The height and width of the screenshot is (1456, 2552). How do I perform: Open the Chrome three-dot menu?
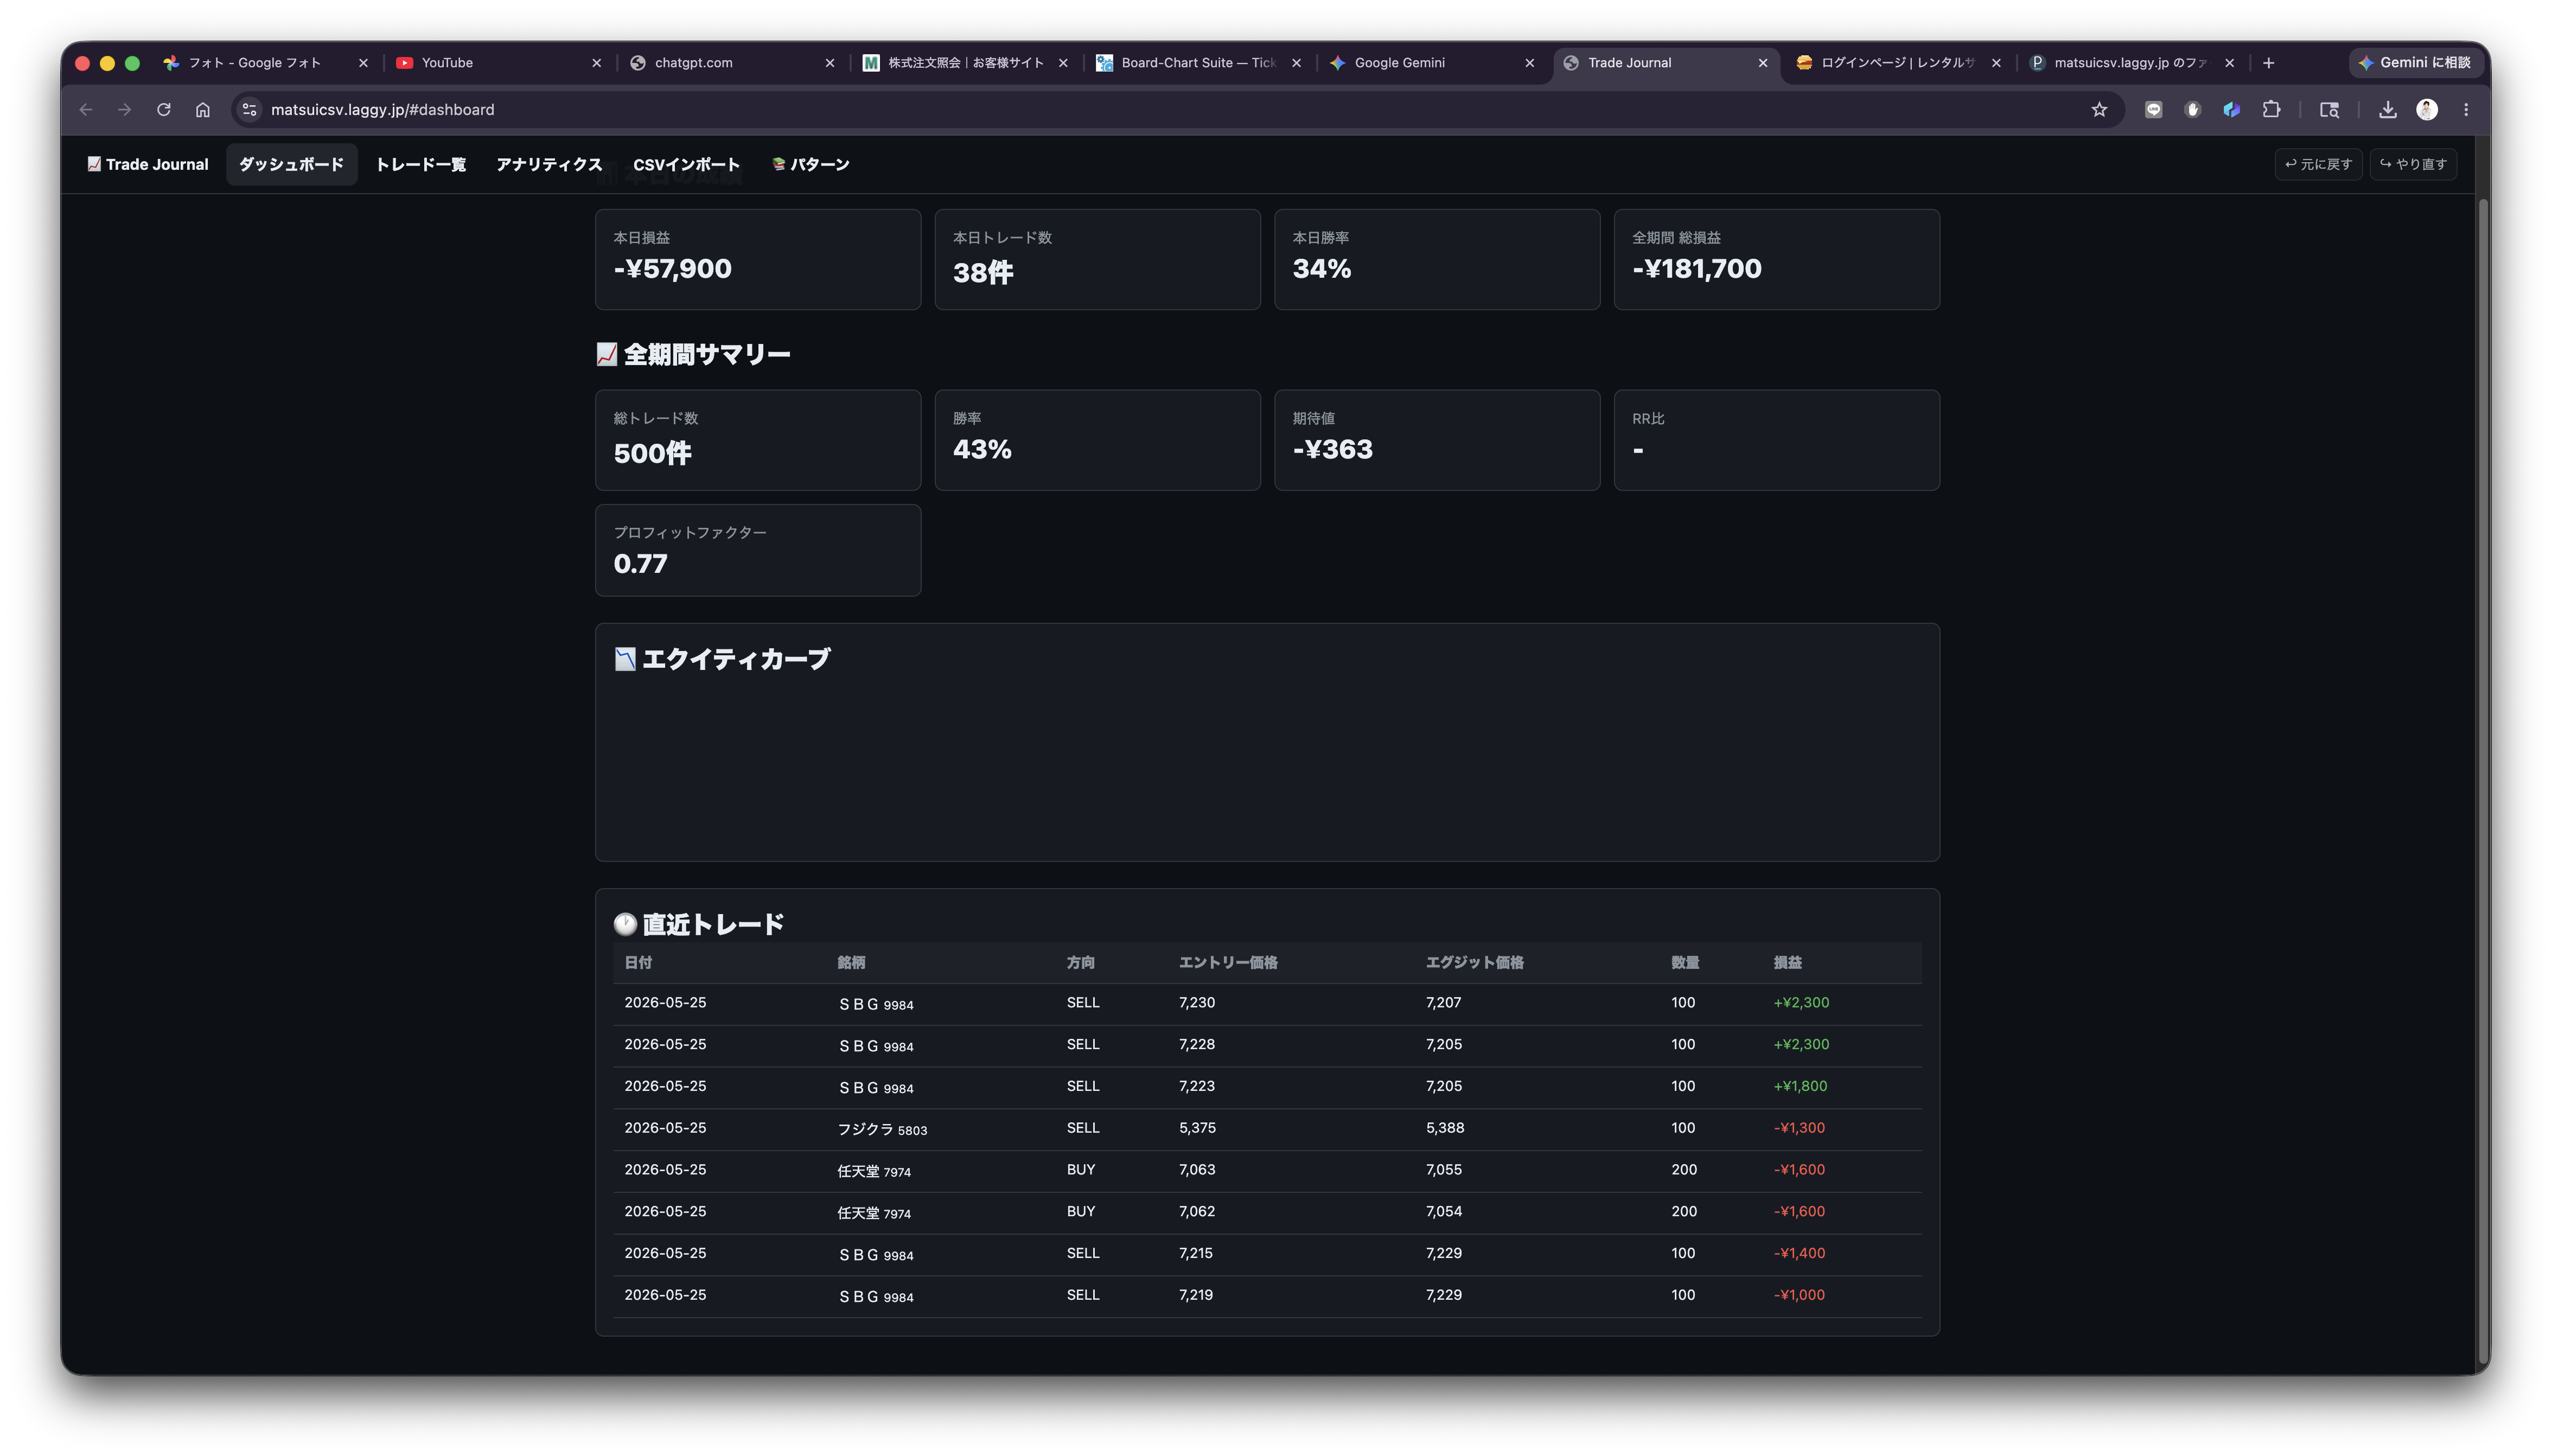click(x=2466, y=110)
